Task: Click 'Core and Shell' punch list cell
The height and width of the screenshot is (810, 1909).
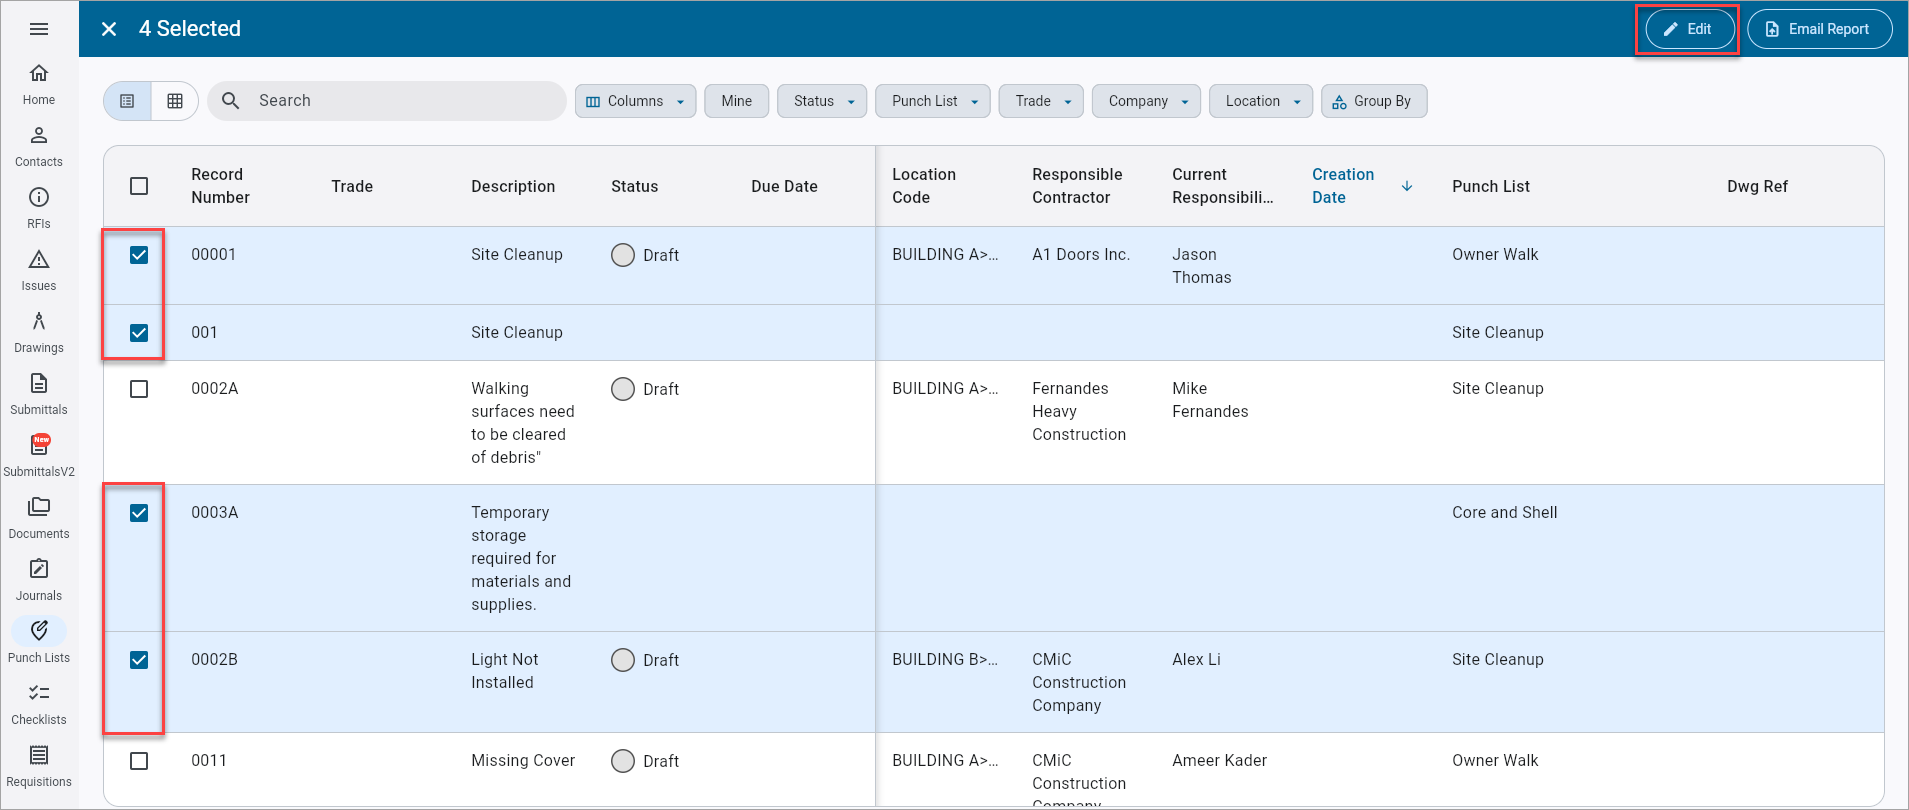Action: tap(1505, 512)
